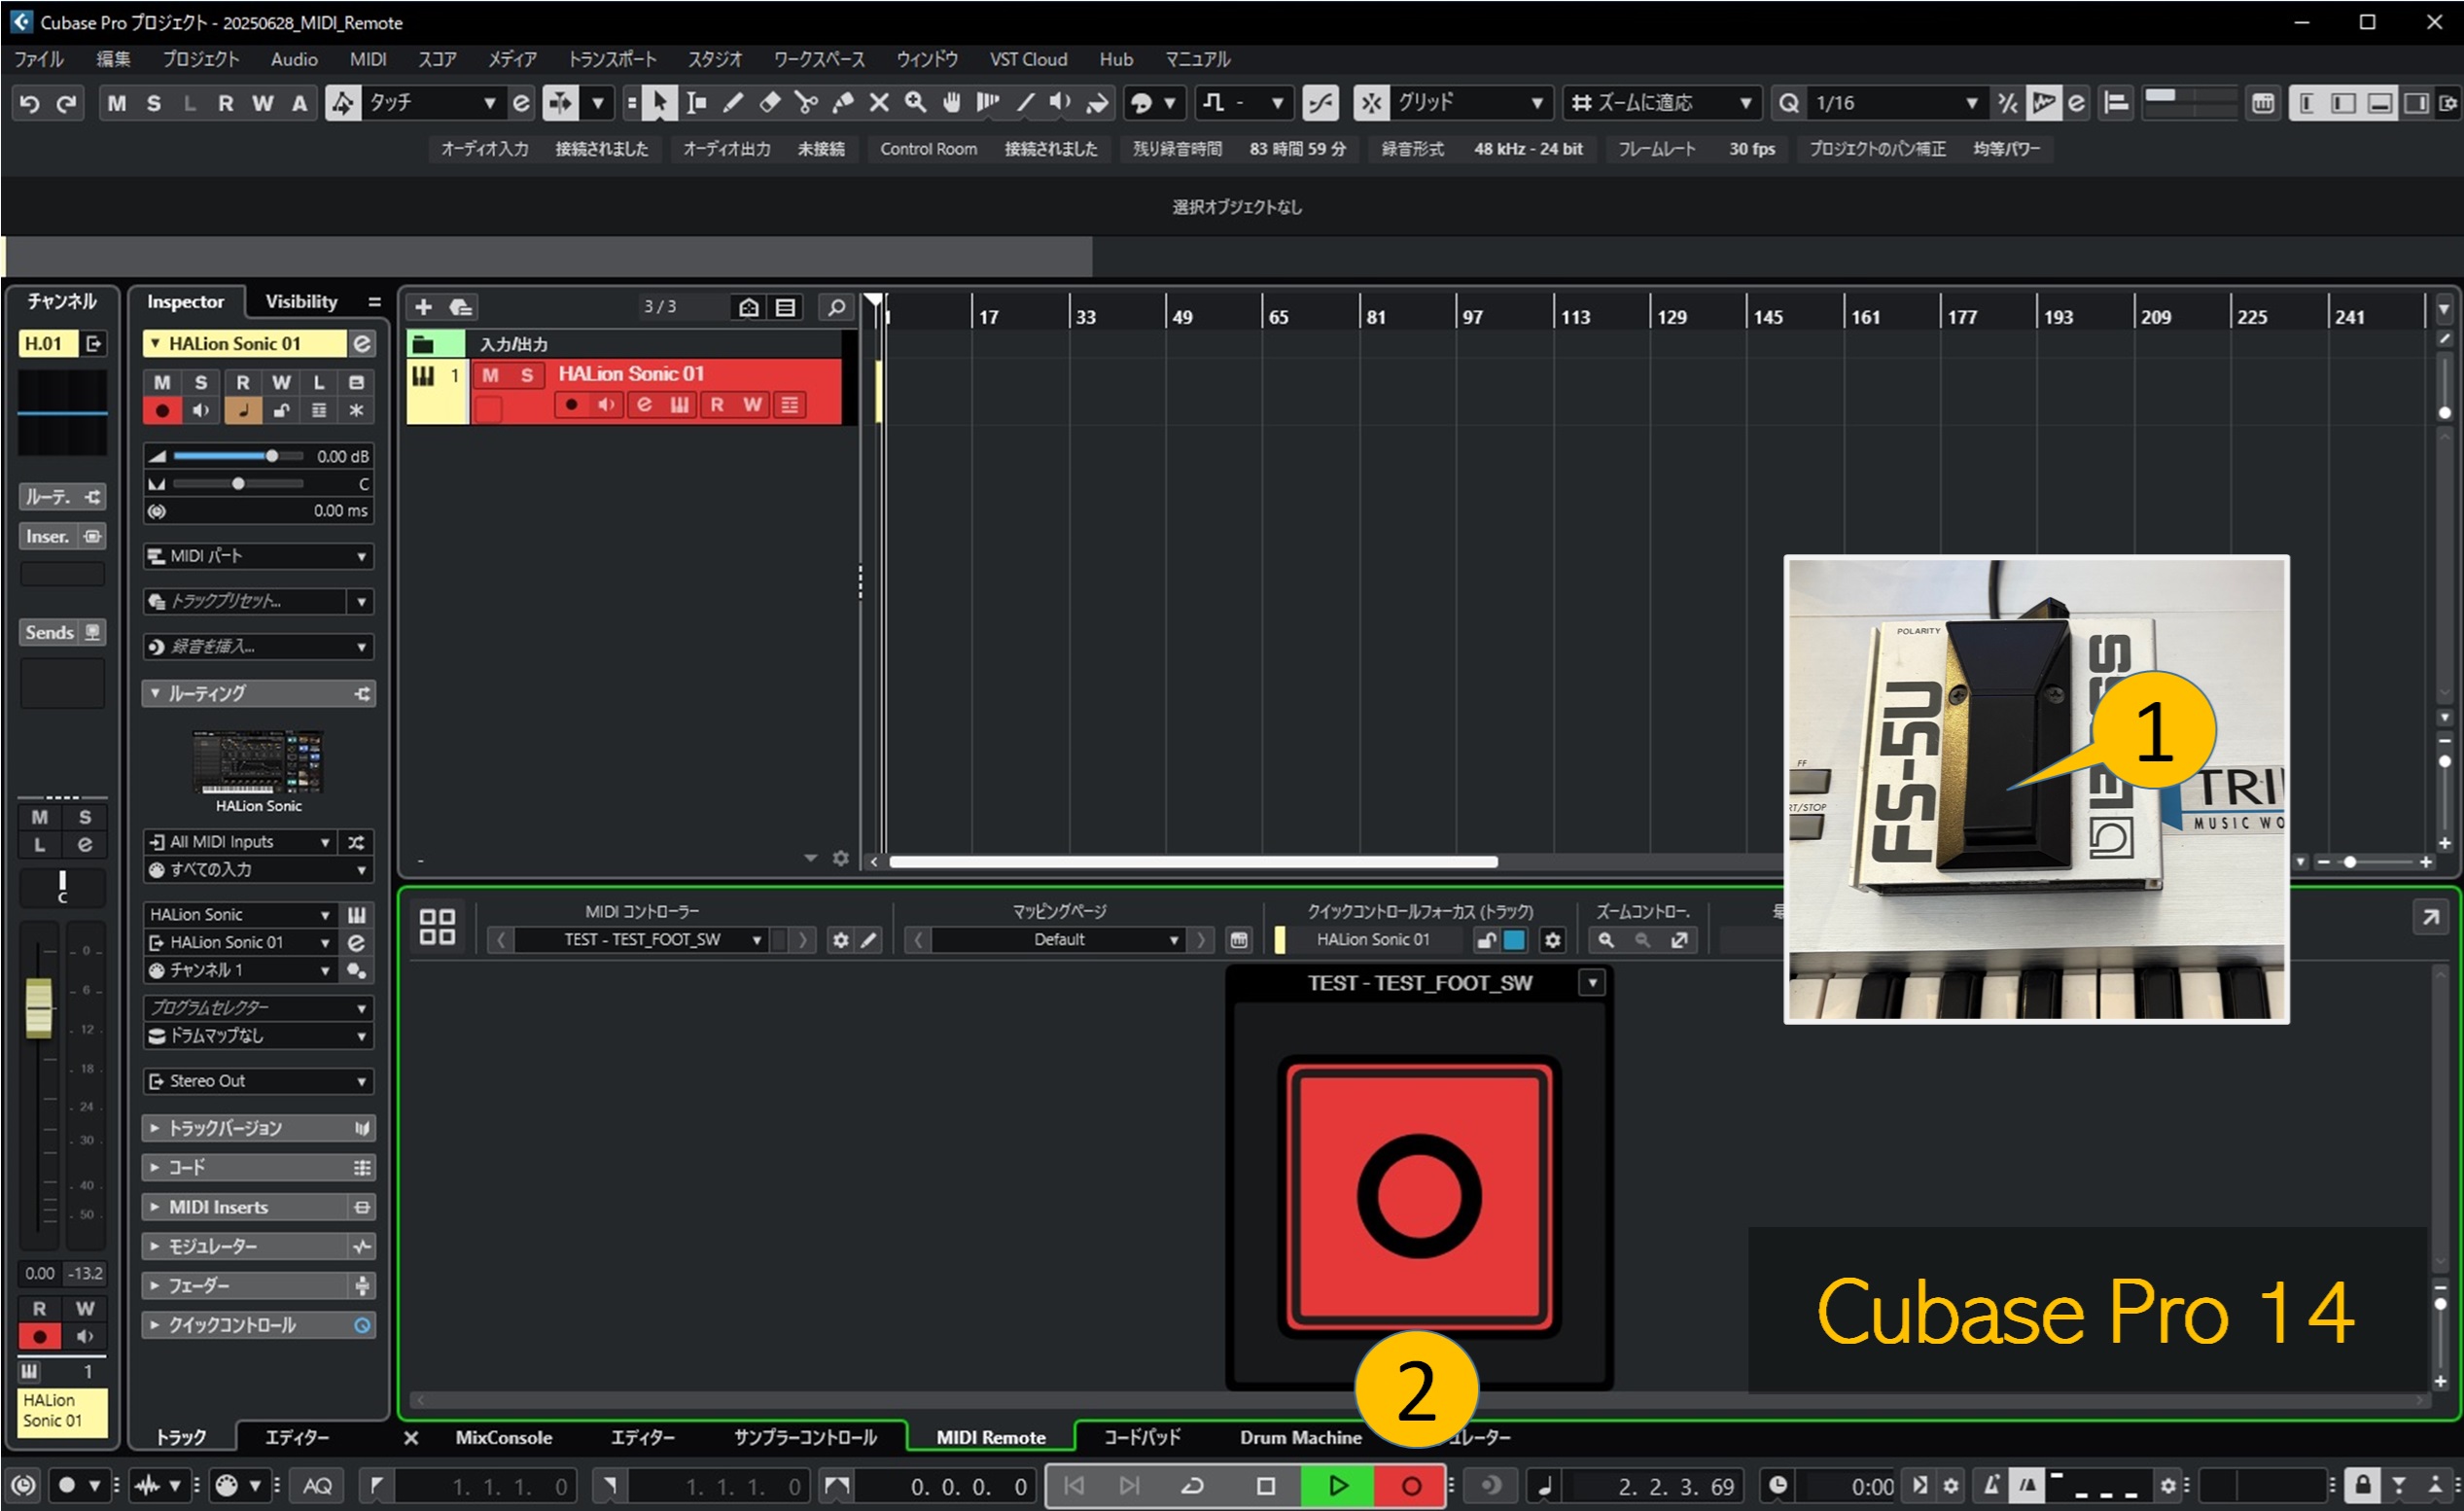Click the Zoom In icon in MIDI Remote
Screen dimensions: 2464x1511
coord(1606,940)
